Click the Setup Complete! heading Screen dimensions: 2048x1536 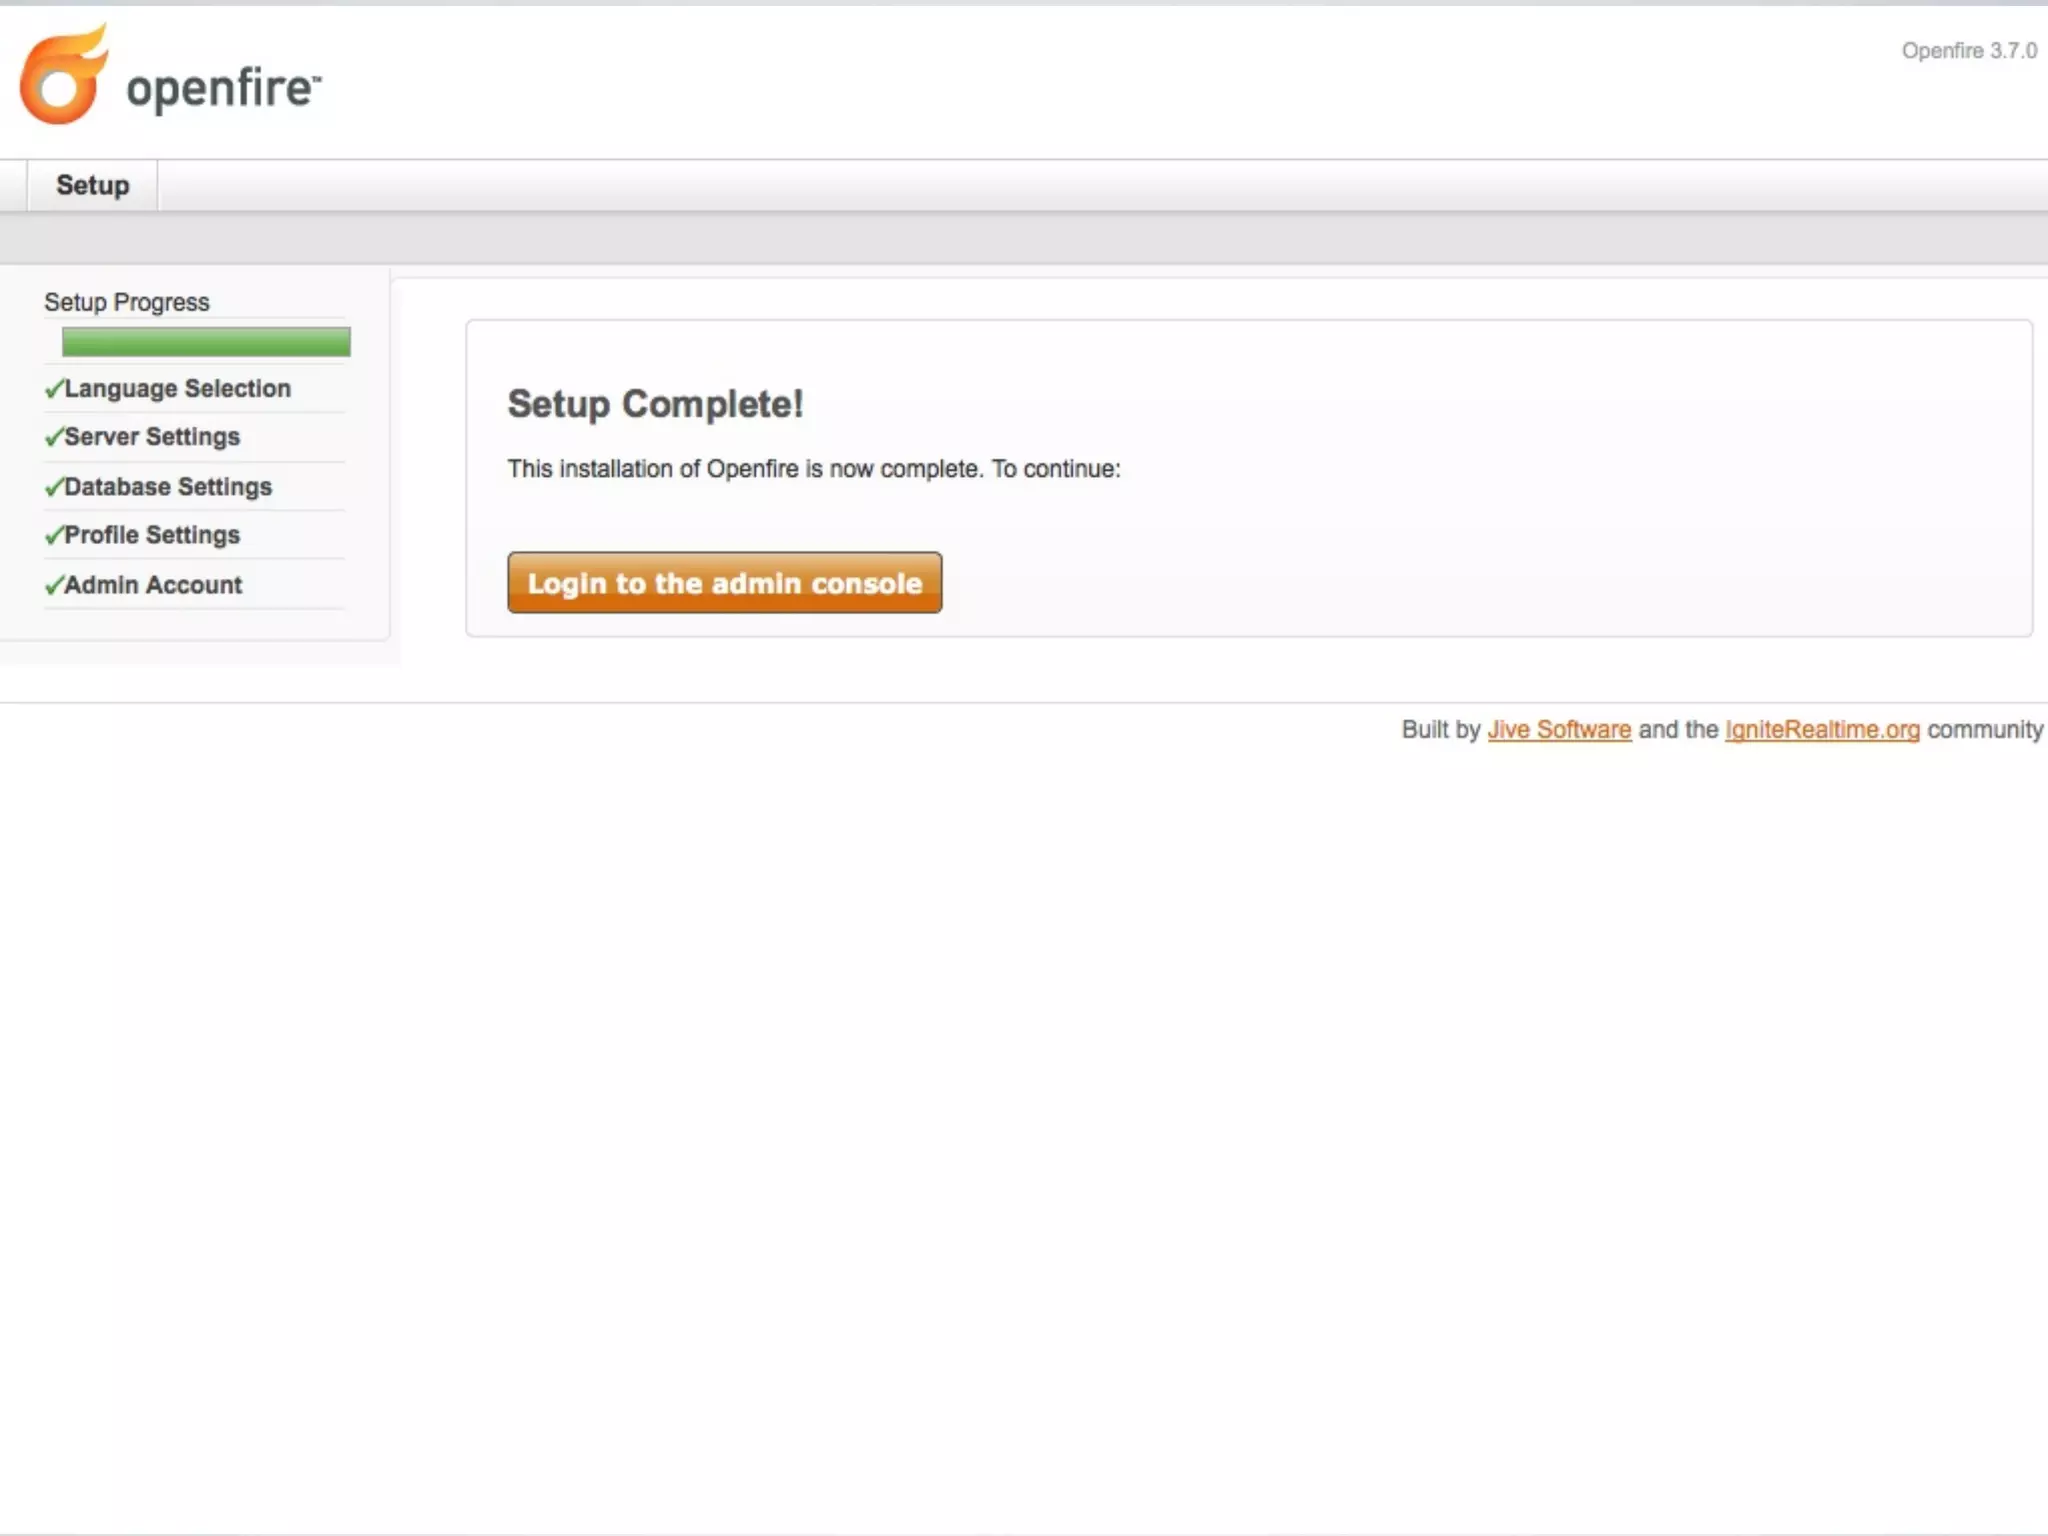pos(655,404)
